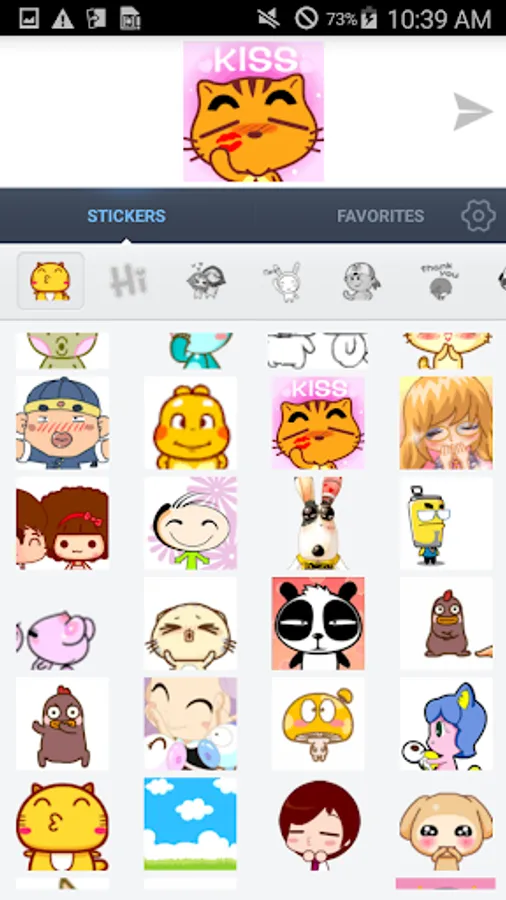Pick the panda sticker
This screenshot has width=506, height=900.
pos(318,623)
